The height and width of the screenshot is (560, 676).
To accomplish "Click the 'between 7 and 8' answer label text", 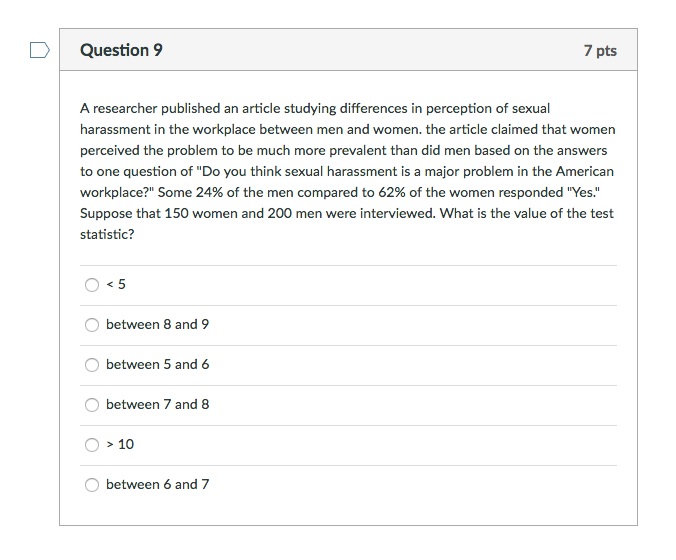I will (x=157, y=404).
